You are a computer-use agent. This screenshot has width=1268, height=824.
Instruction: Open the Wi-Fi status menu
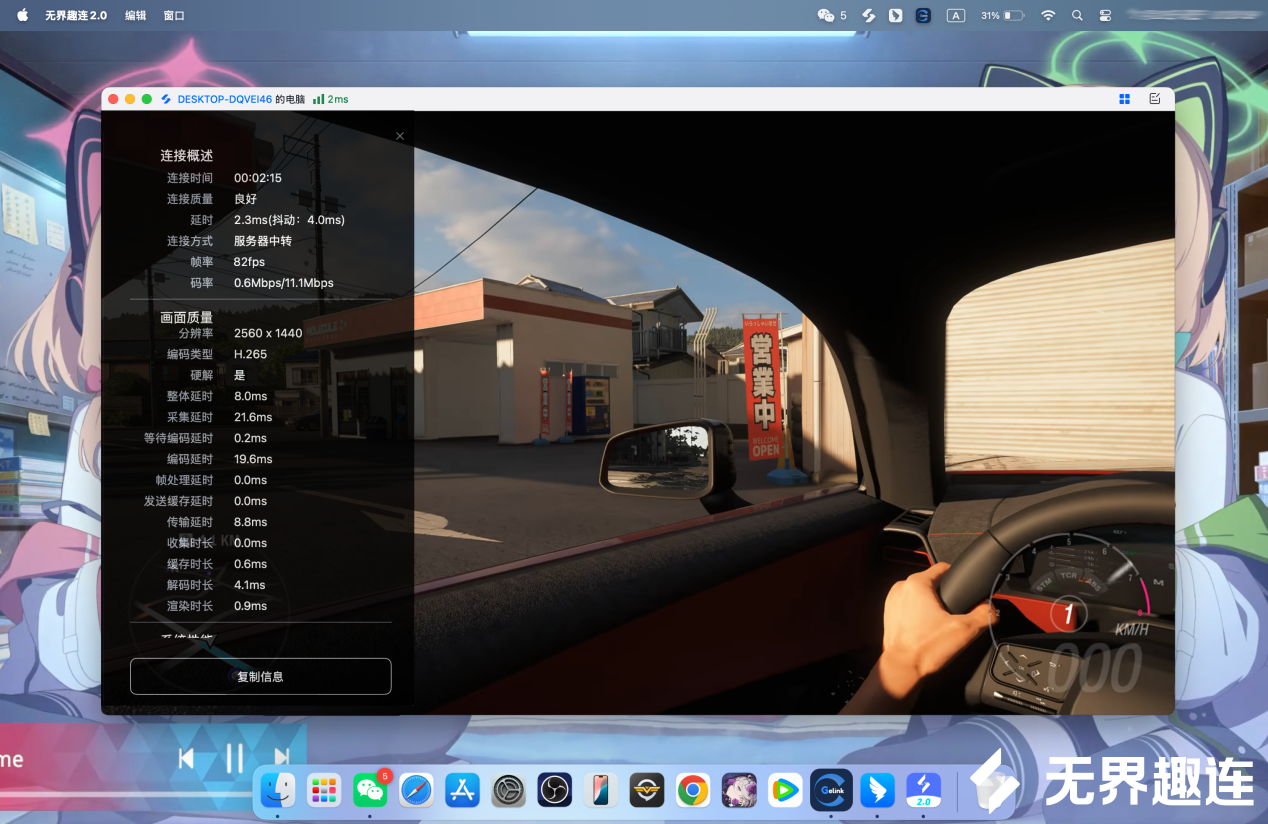point(1048,15)
